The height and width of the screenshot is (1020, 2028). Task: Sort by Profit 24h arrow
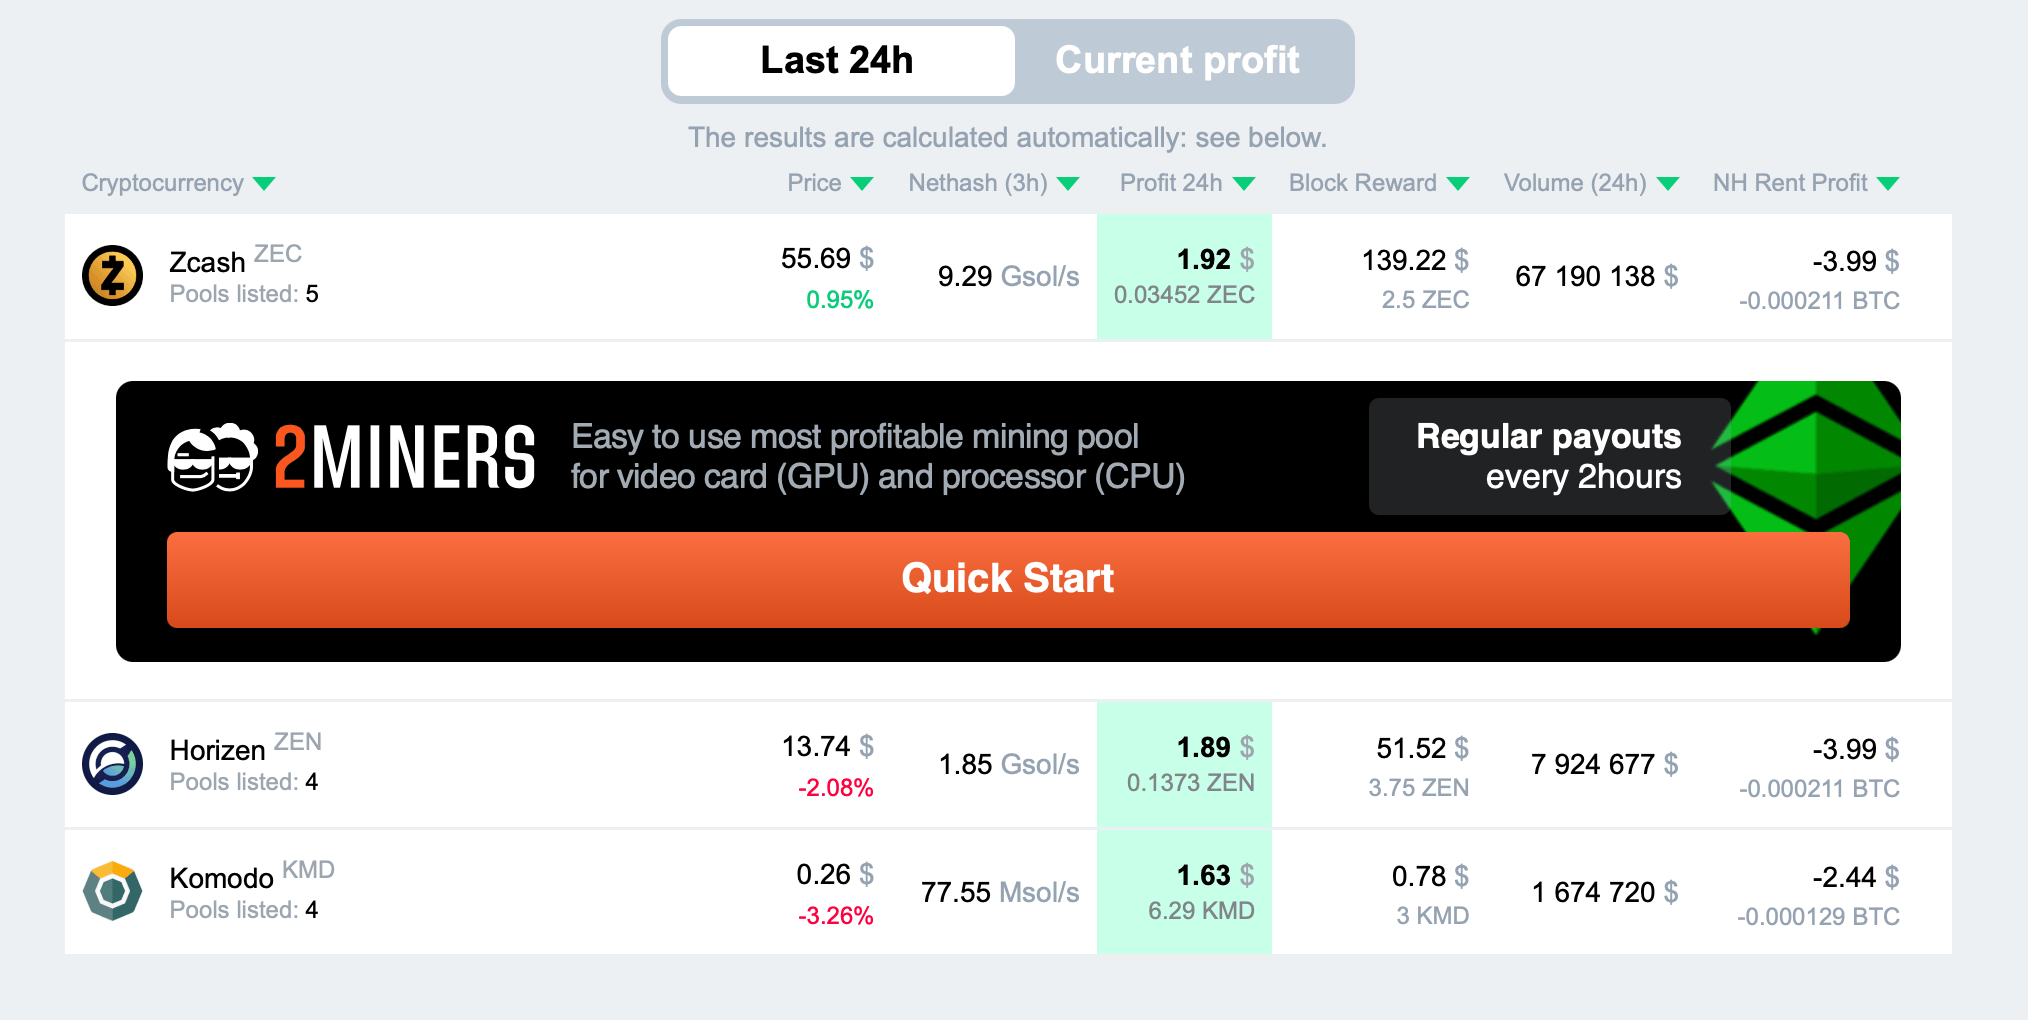click(x=1244, y=184)
